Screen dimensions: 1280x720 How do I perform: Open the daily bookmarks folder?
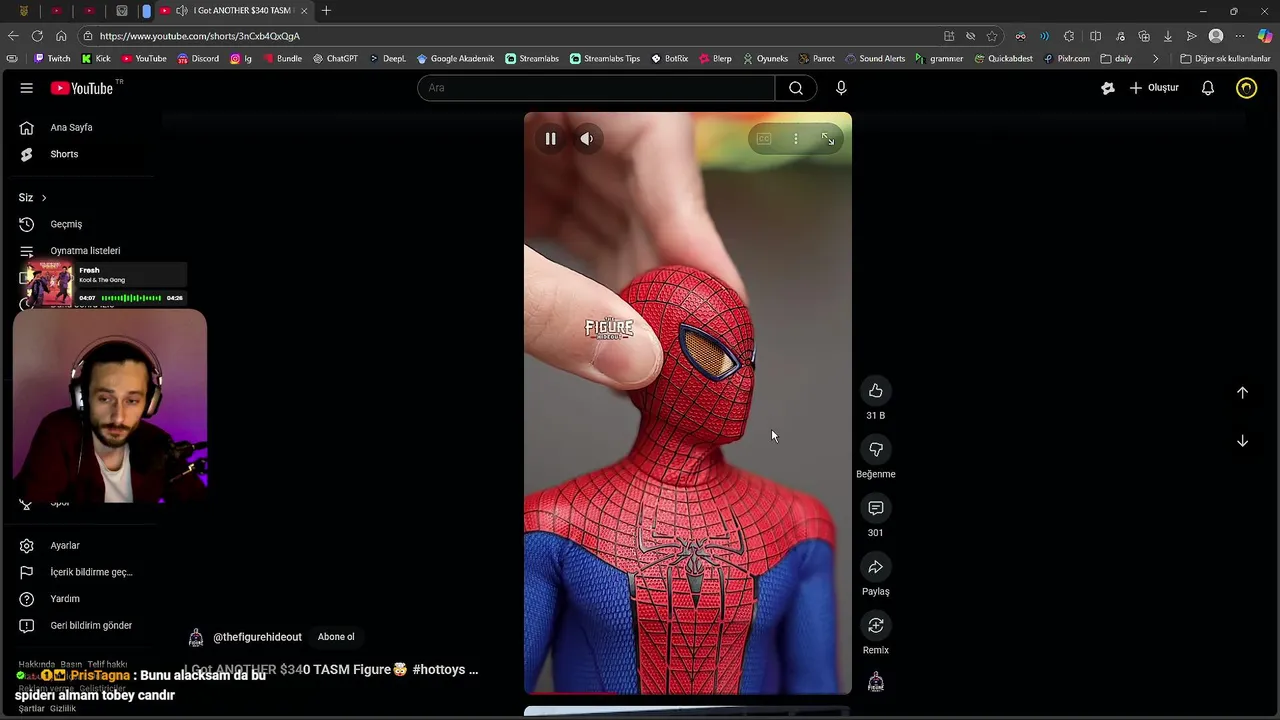point(1115,59)
